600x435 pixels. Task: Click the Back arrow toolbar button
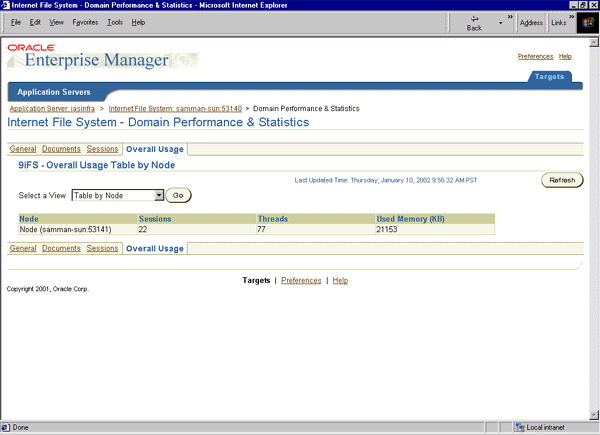click(x=474, y=23)
